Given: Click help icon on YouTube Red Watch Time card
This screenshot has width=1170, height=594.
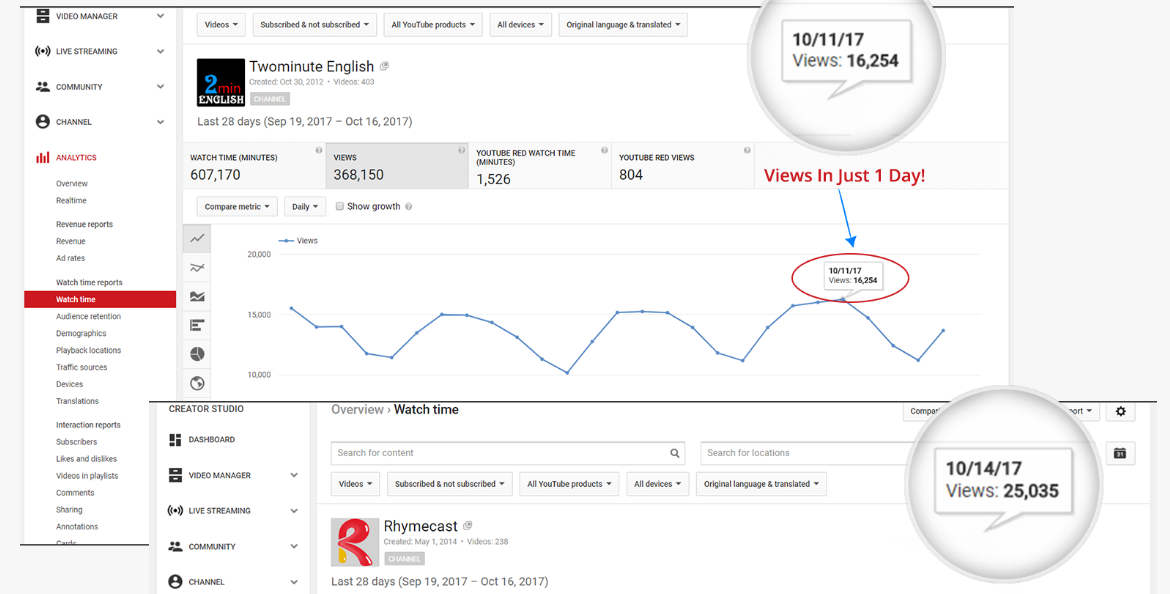Looking at the screenshot, I should (604, 151).
